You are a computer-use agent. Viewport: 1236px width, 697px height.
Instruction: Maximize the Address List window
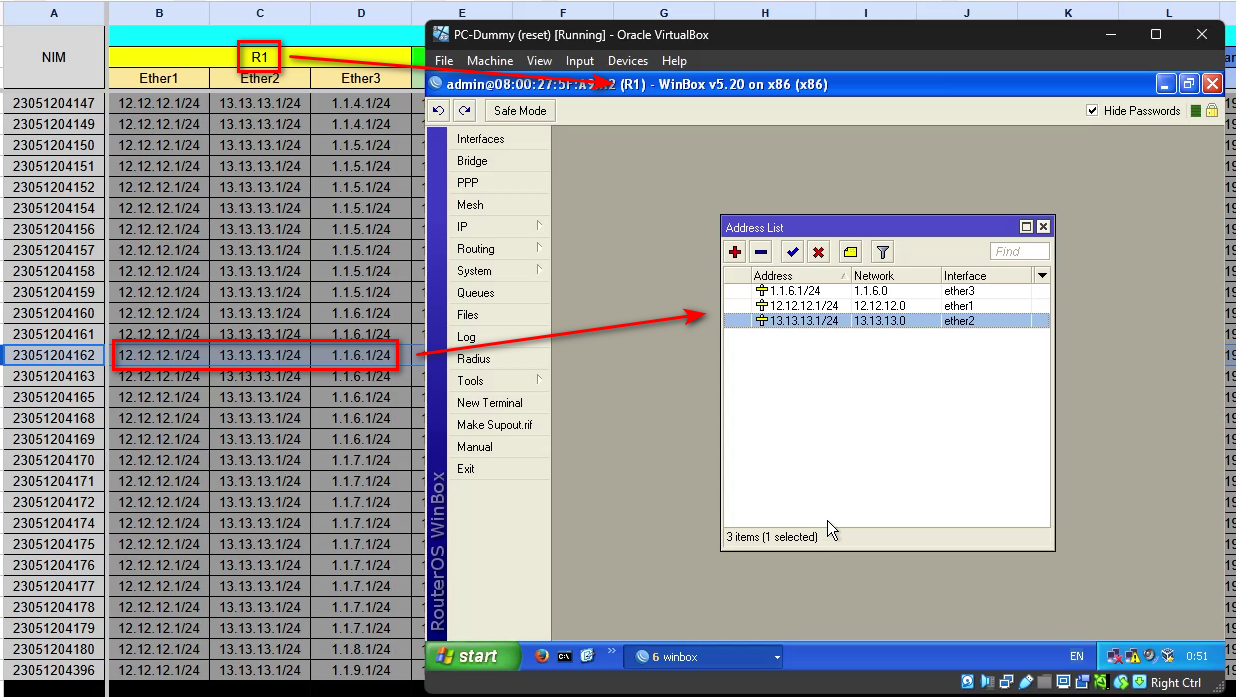pos(1026,227)
